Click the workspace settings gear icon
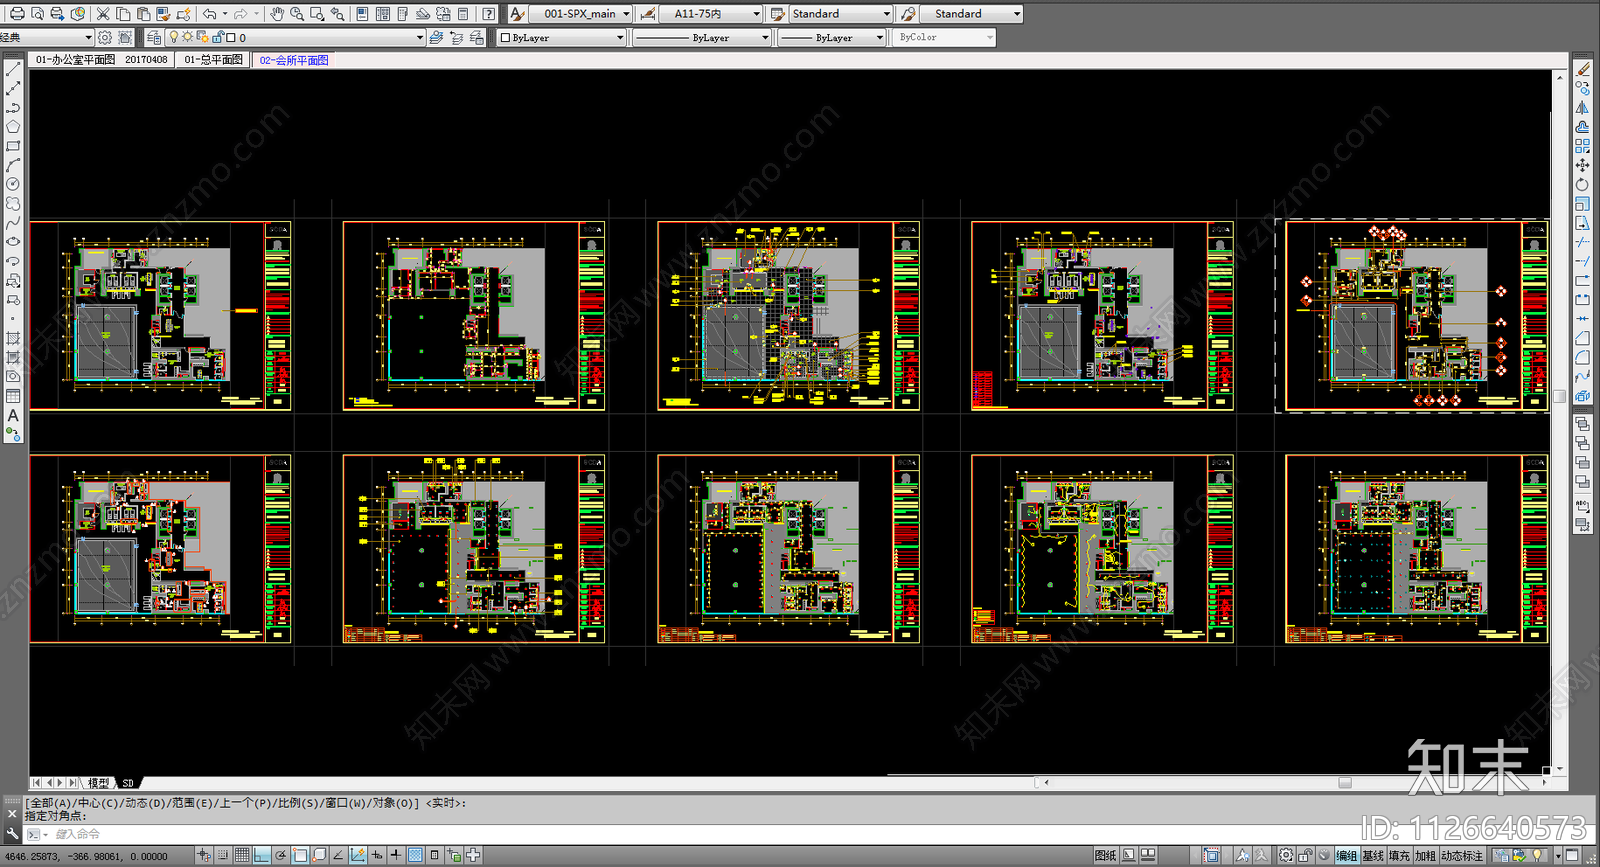This screenshot has width=1600, height=867. coord(105,37)
